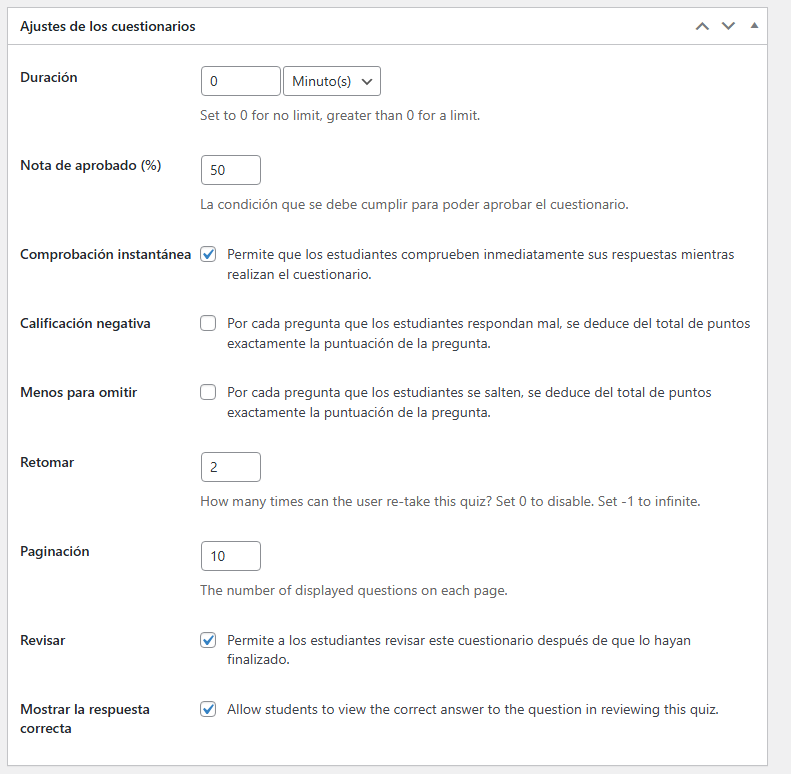
Task: Collapse the Ajustes de los cuestionarios panel
Action: click(x=754, y=25)
